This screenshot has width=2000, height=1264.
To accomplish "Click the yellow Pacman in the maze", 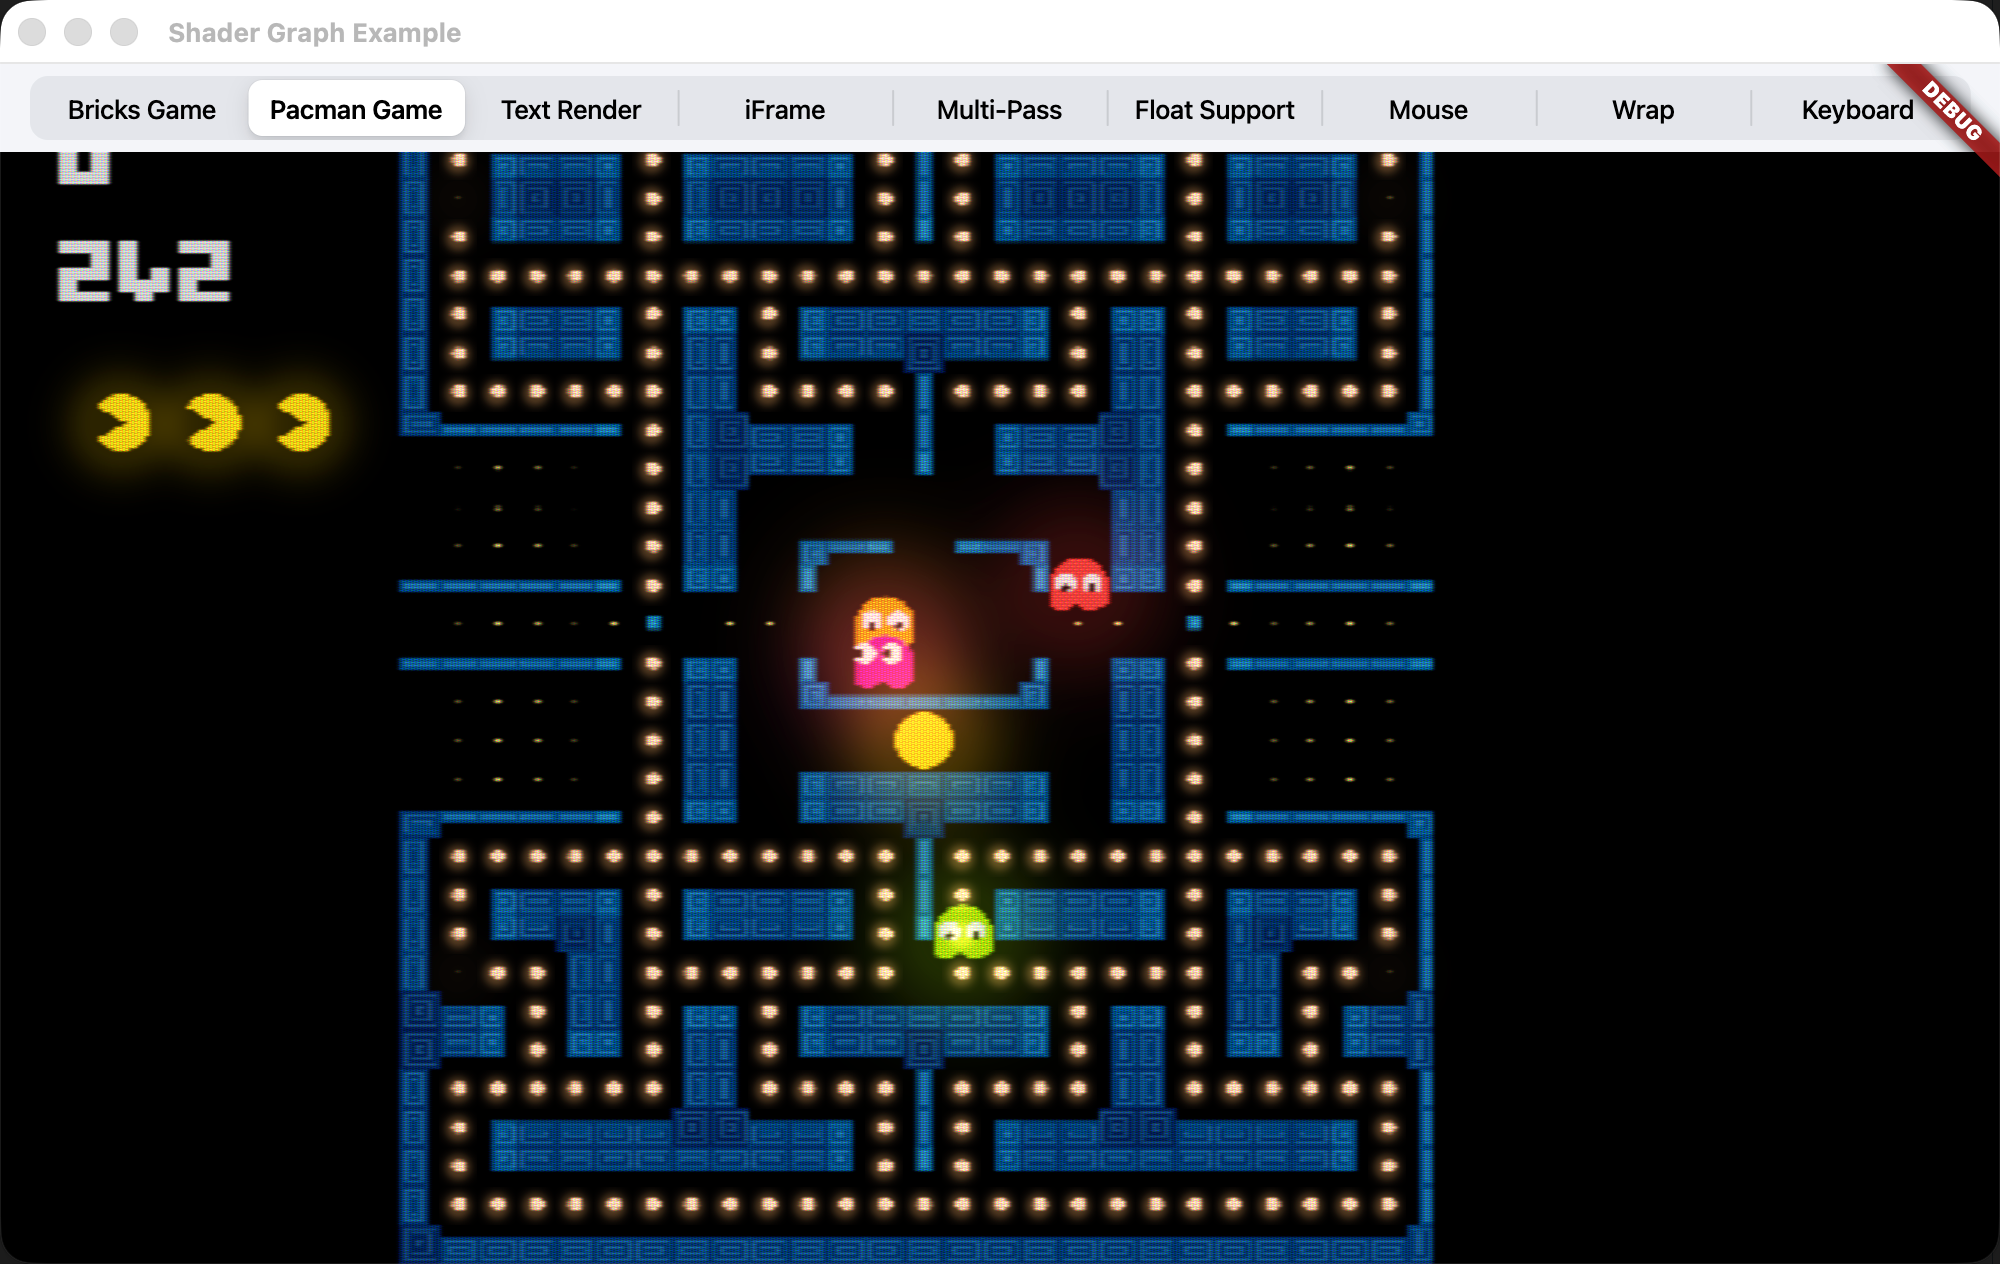I will [923, 740].
